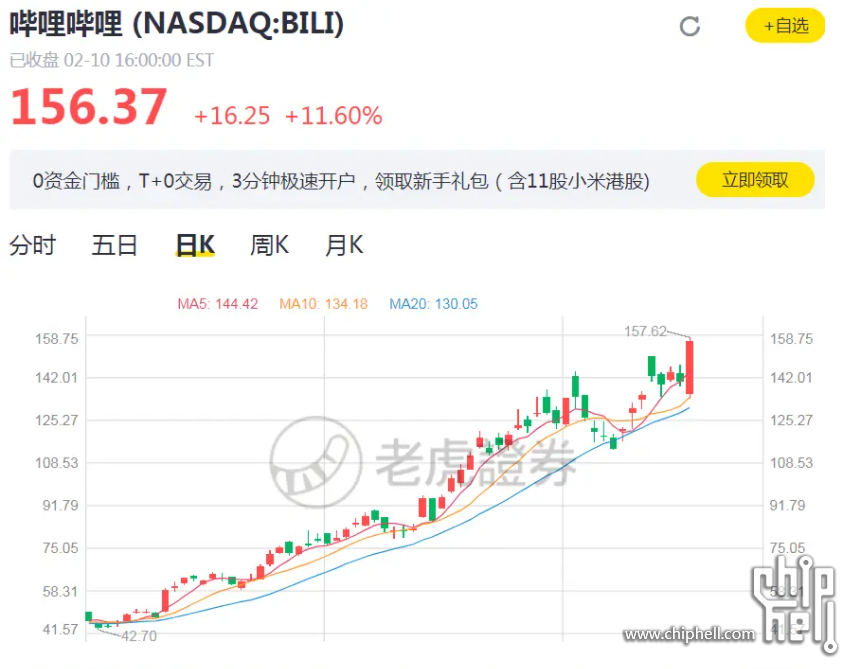
Task: Click the 156.37 current price
Action: pos(89,107)
